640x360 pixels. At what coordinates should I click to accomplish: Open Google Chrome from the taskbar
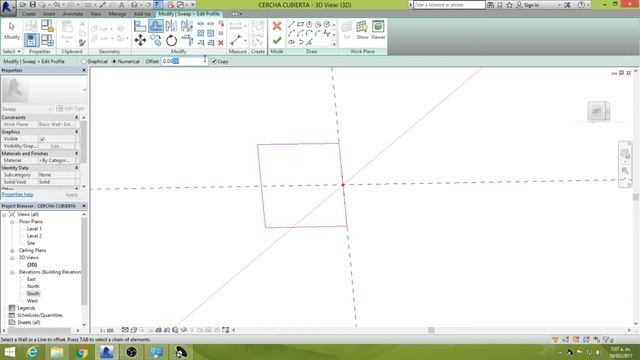[x=82, y=352]
